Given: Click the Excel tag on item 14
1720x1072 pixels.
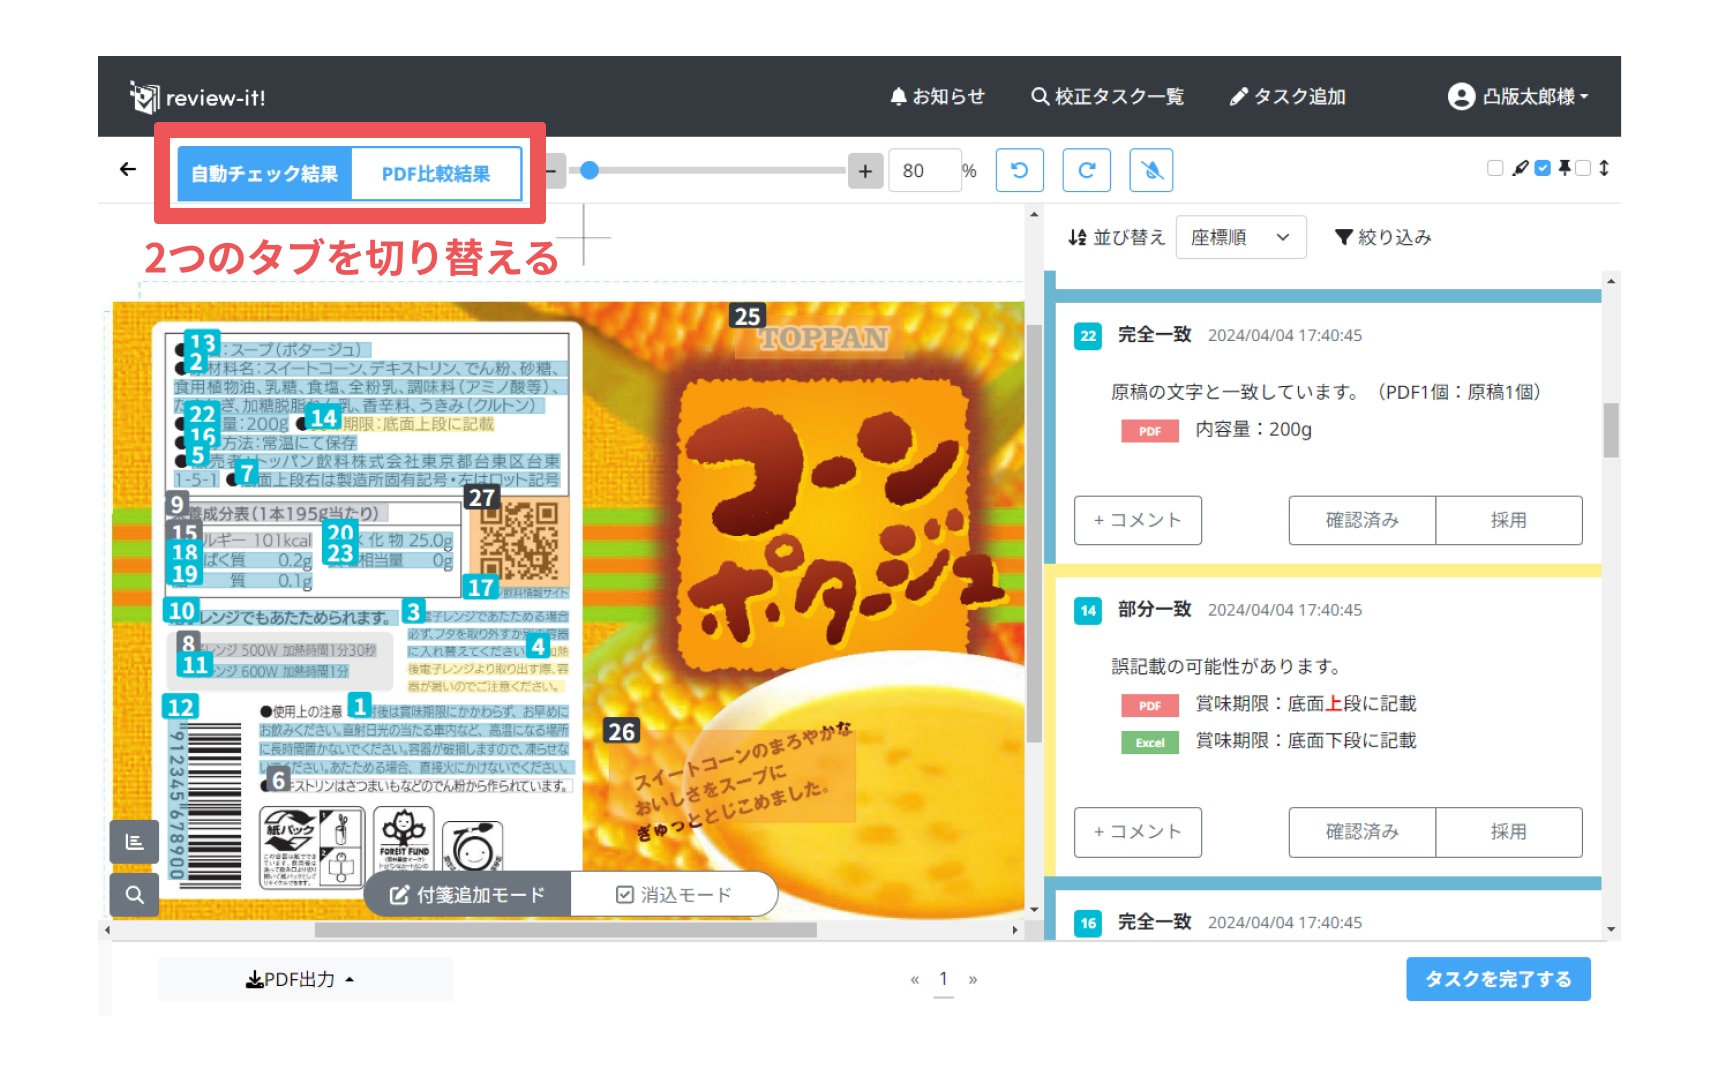Looking at the screenshot, I should coord(1150,742).
